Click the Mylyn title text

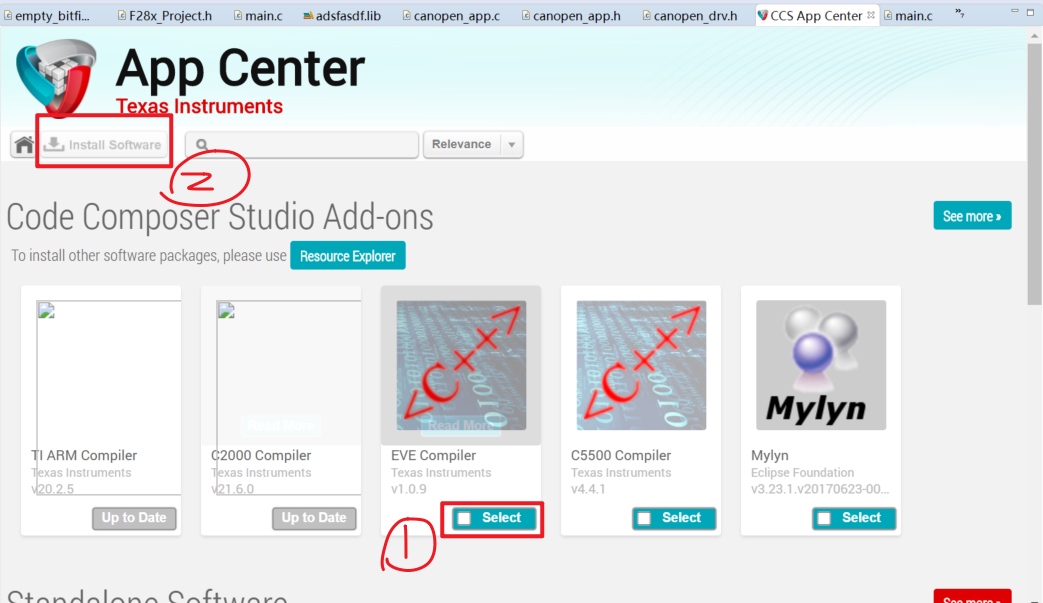tap(770, 455)
